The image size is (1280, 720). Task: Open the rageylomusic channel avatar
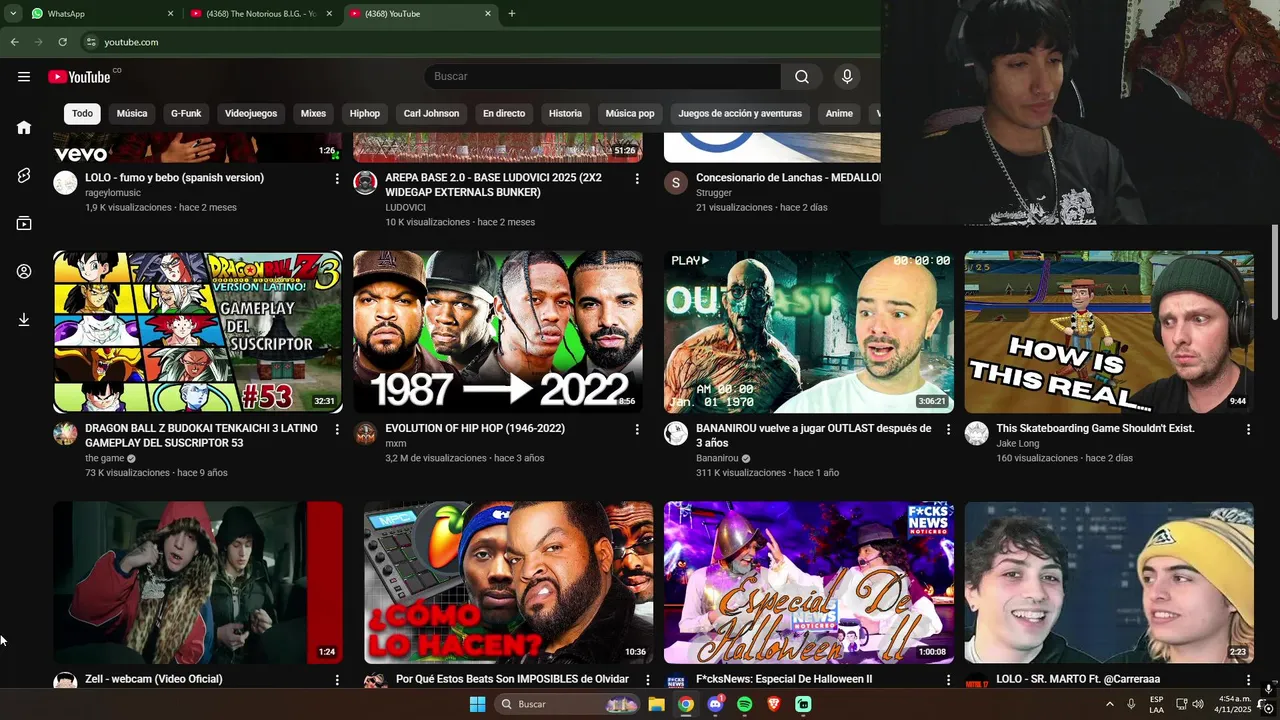click(65, 183)
